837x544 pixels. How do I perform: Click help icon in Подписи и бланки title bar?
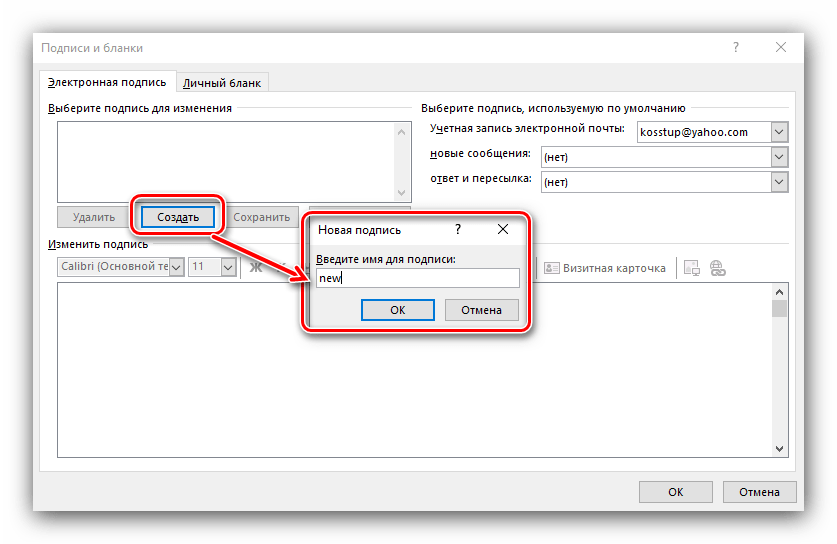(736, 47)
